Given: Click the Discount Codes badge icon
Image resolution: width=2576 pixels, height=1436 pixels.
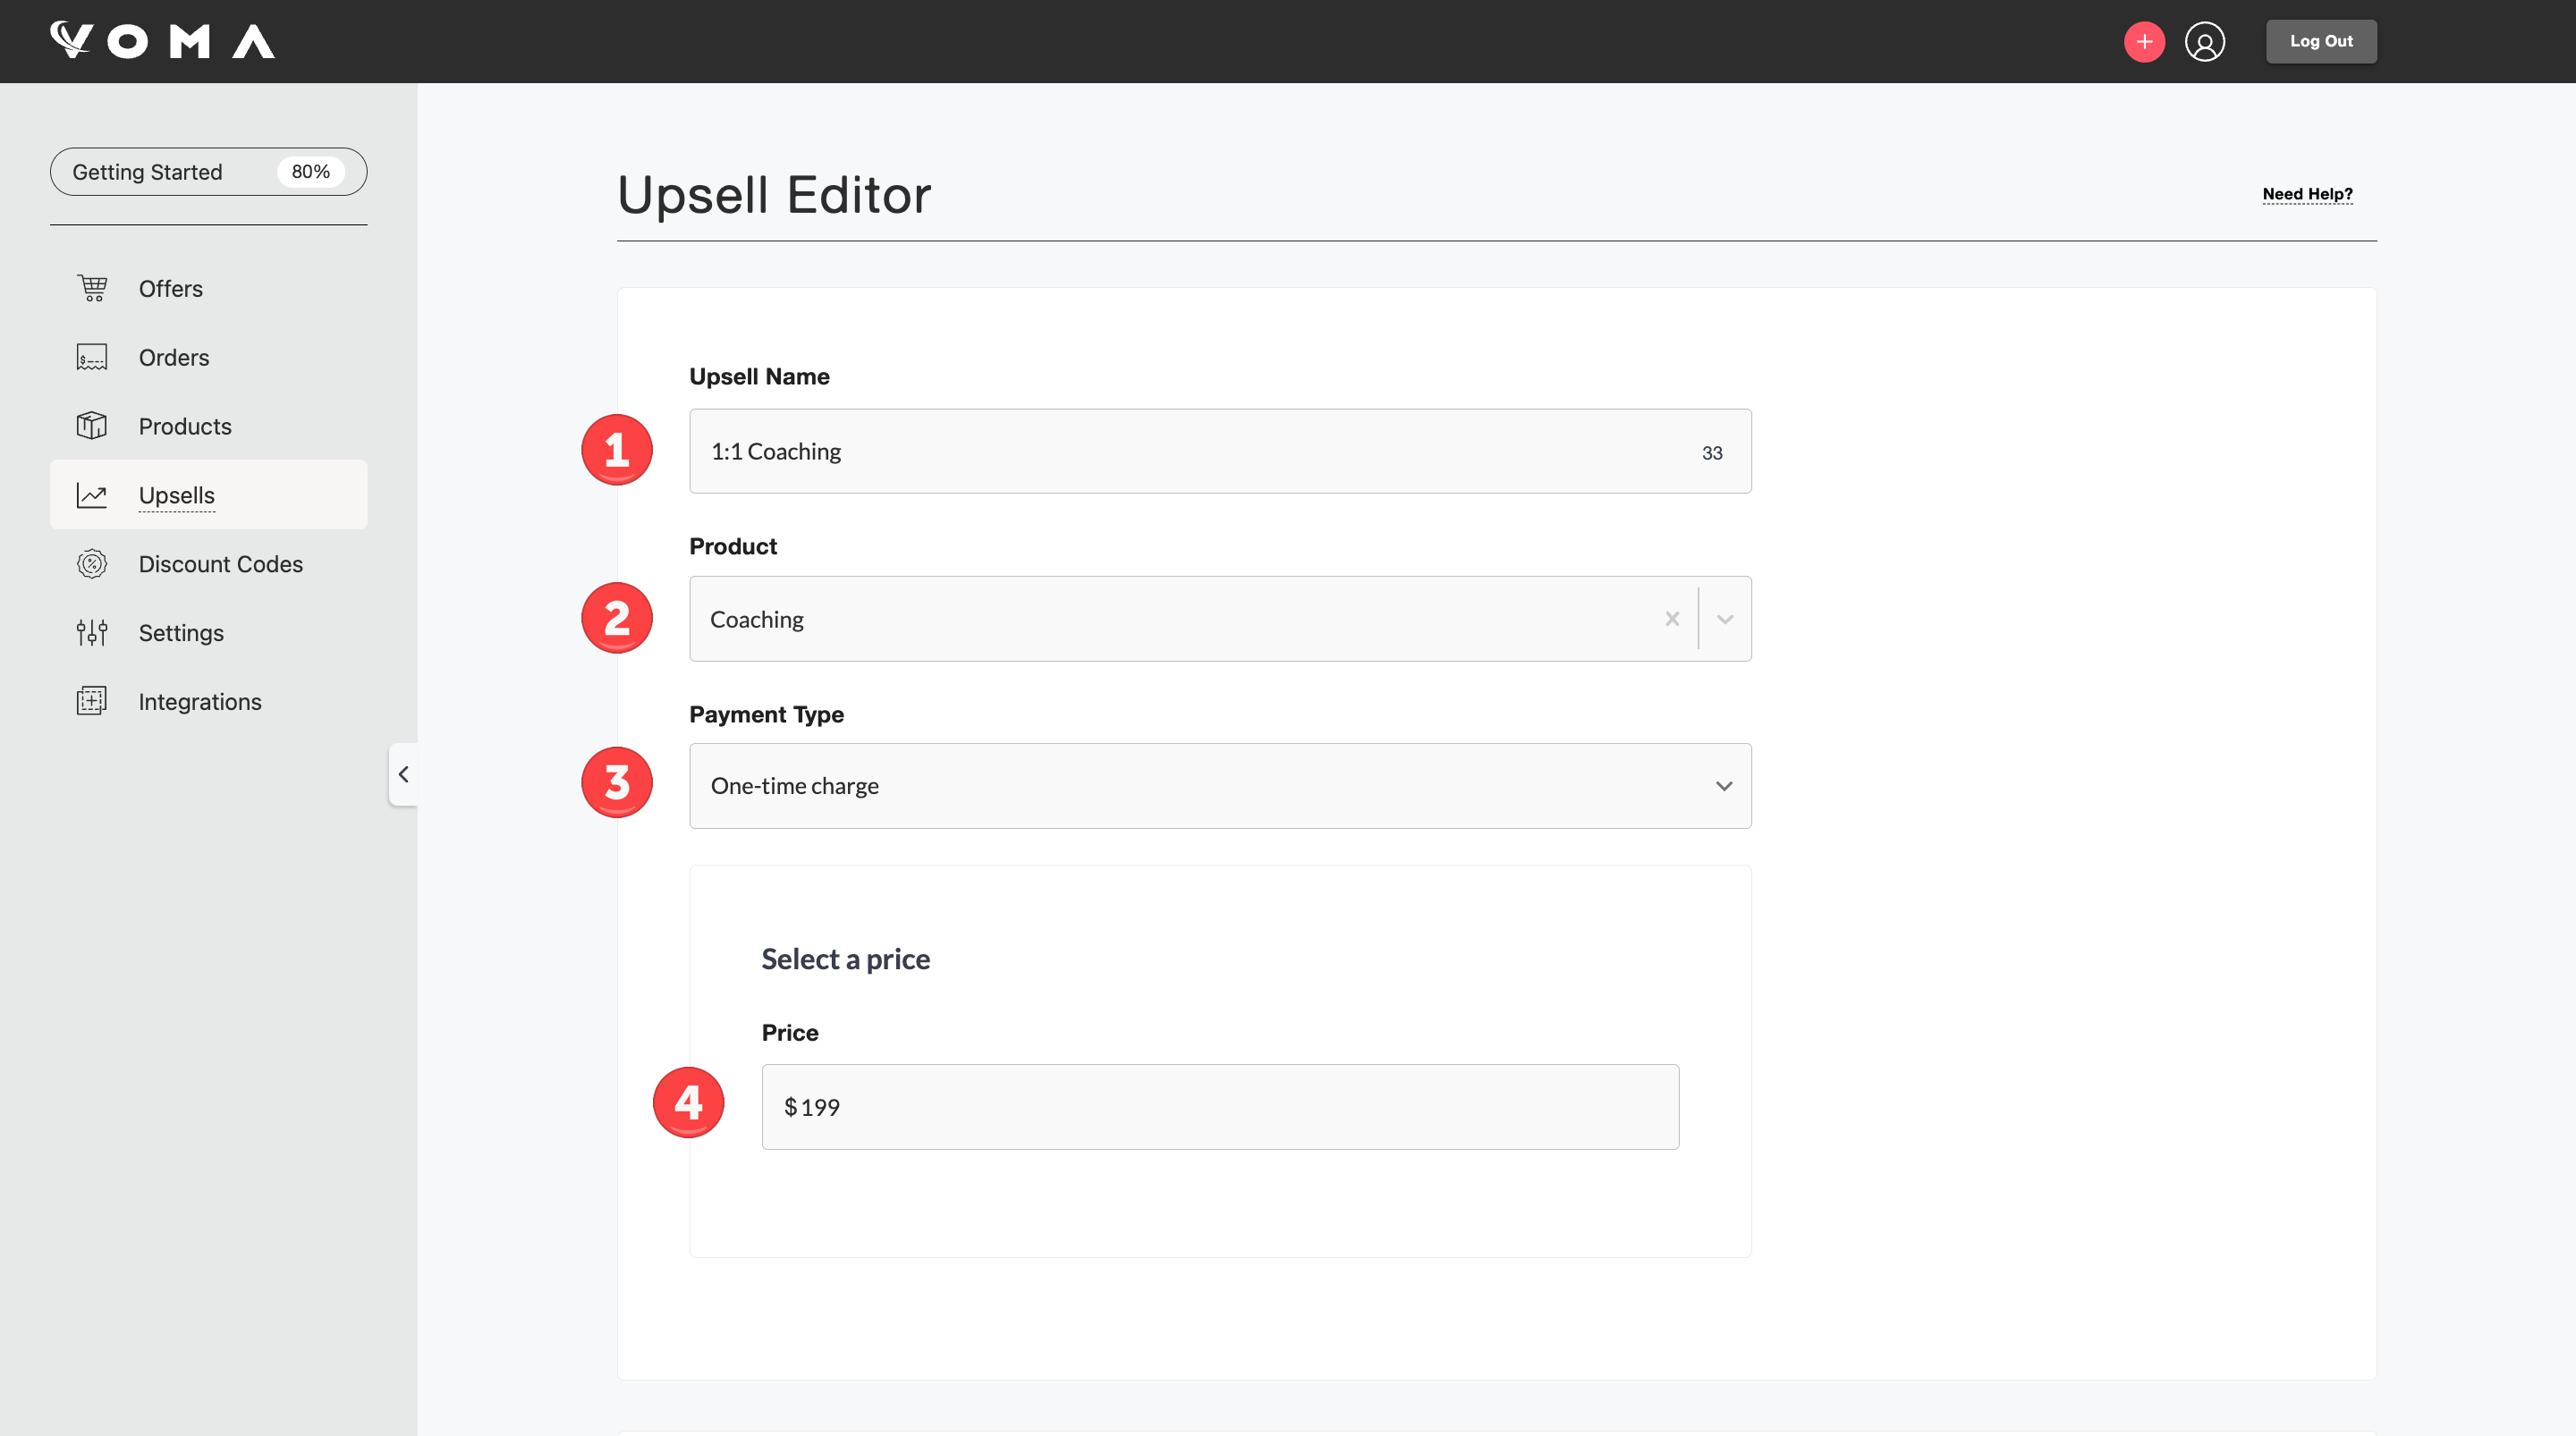Looking at the screenshot, I should (92, 564).
